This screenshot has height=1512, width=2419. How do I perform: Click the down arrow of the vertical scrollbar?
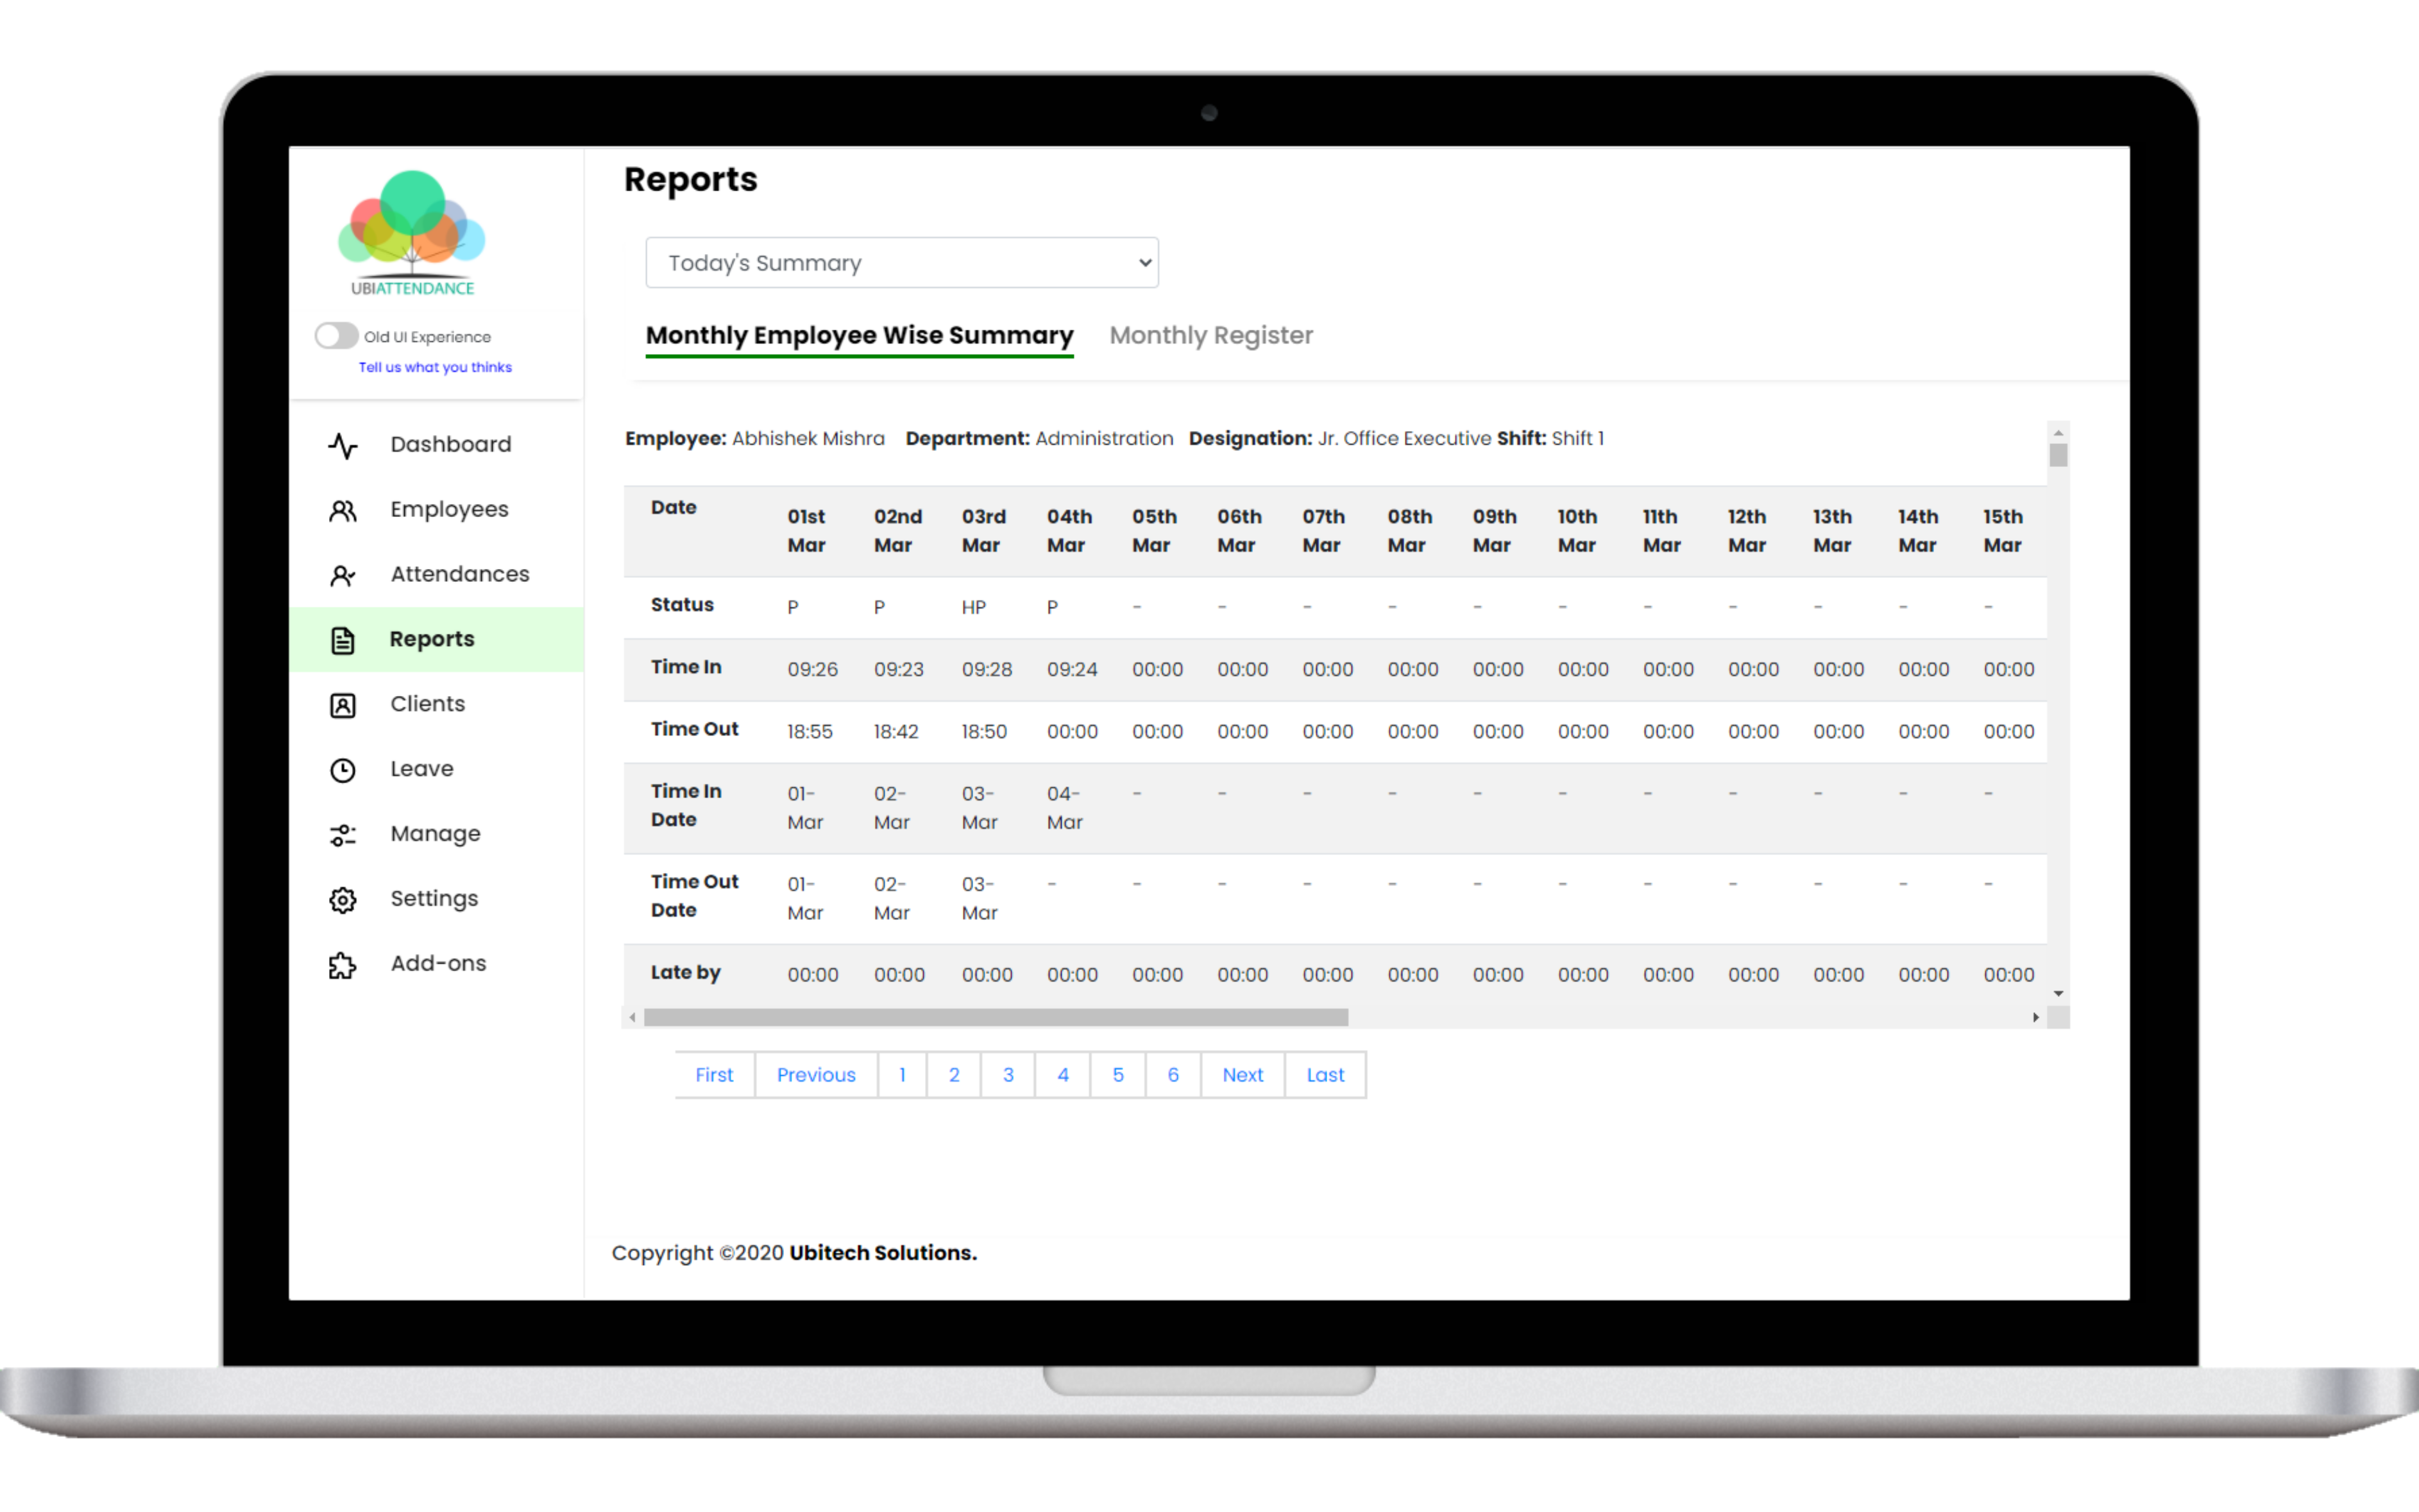[2058, 994]
